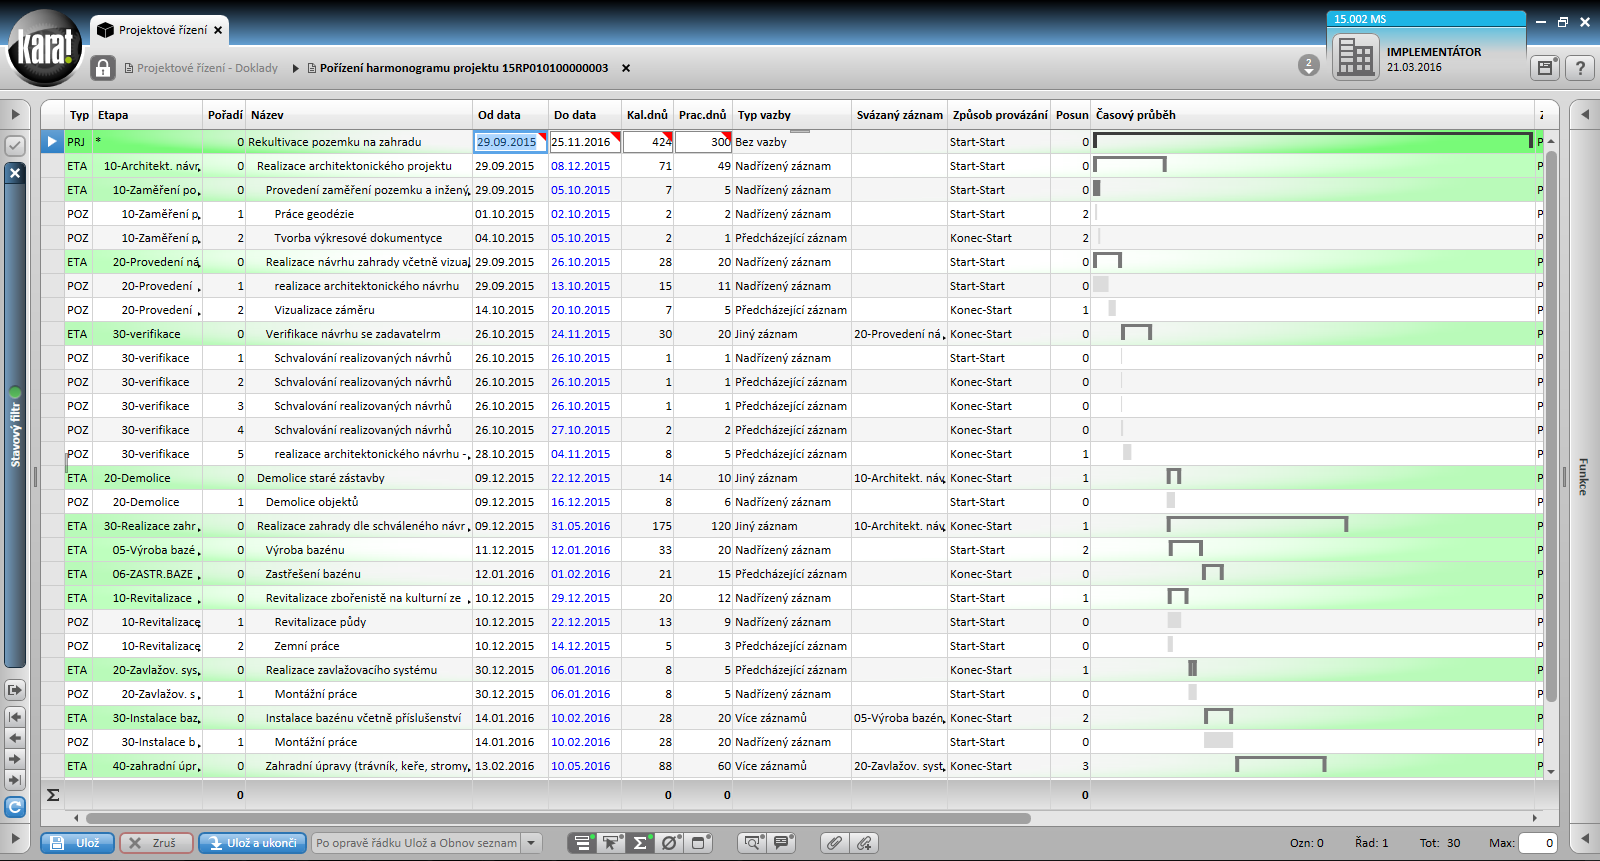The width and height of the screenshot is (1600, 861).
Task: Sort by the Název column header
Action: (360, 115)
